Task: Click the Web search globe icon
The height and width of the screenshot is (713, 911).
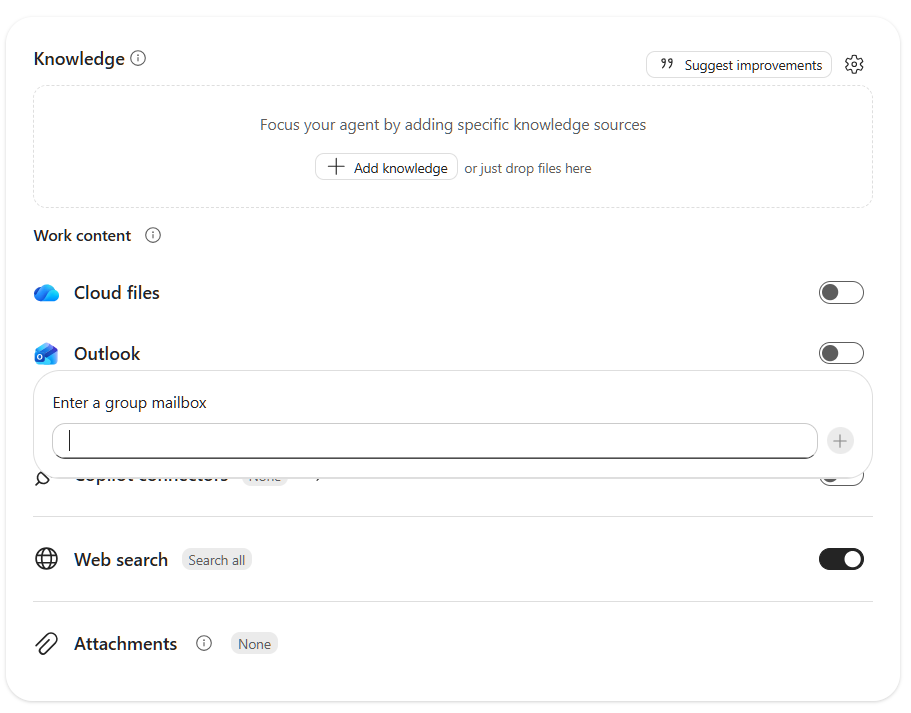Action: point(46,559)
